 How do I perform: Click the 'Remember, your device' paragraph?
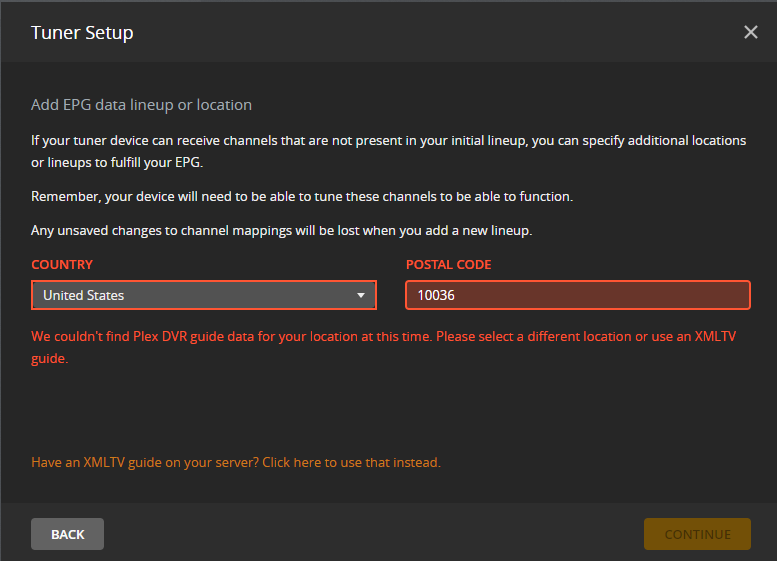click(x=301, y=196)
